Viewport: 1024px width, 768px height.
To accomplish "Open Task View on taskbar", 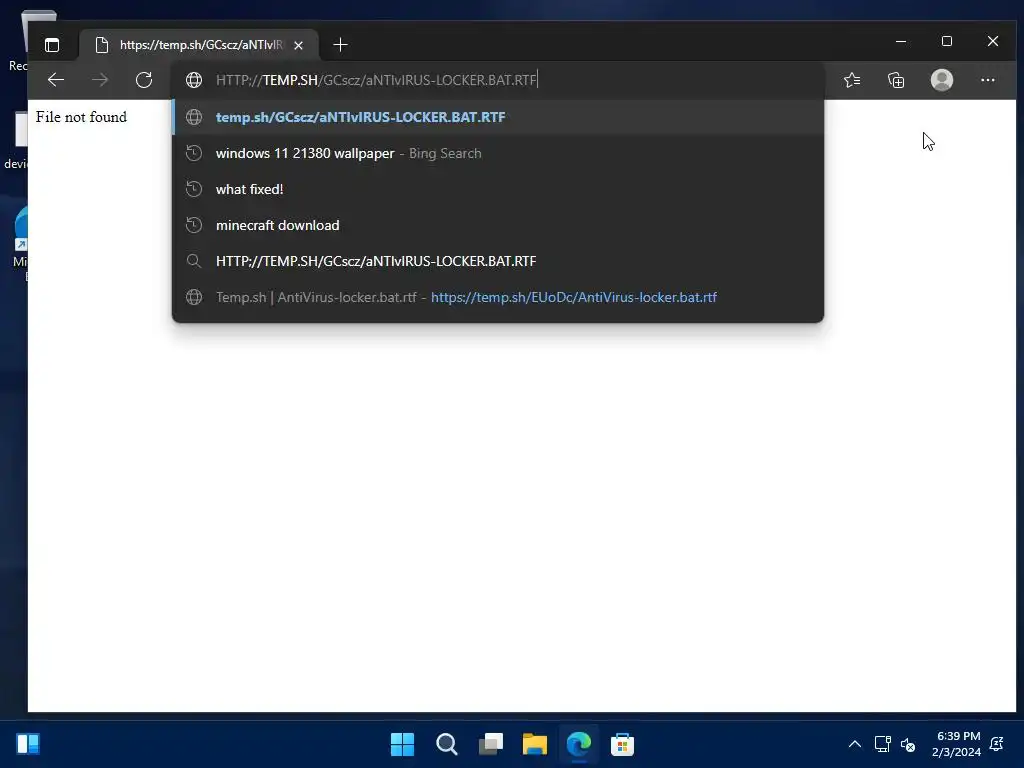I will [490, 744].
